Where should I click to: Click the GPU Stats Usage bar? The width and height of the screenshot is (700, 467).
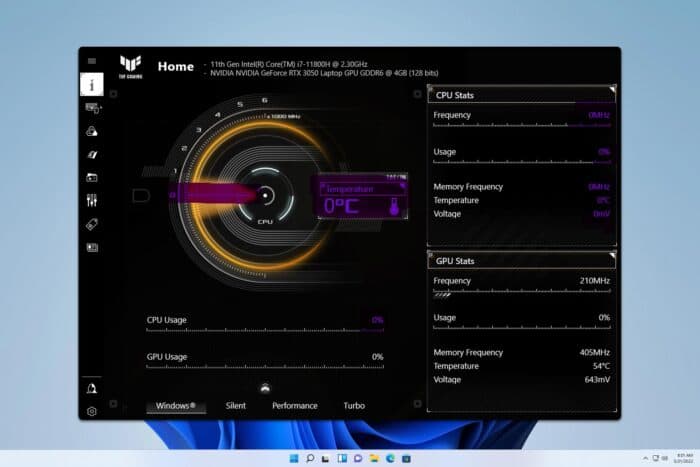point(522,328)
